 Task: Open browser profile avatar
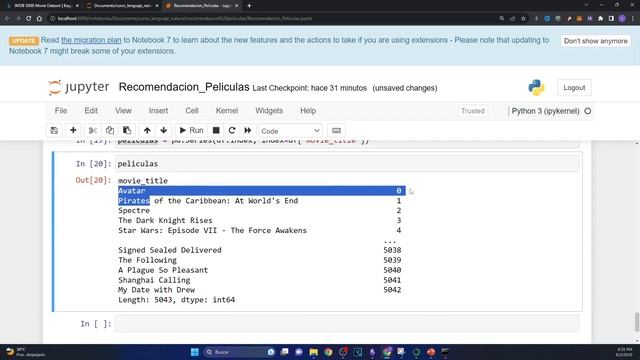[622, 18]
